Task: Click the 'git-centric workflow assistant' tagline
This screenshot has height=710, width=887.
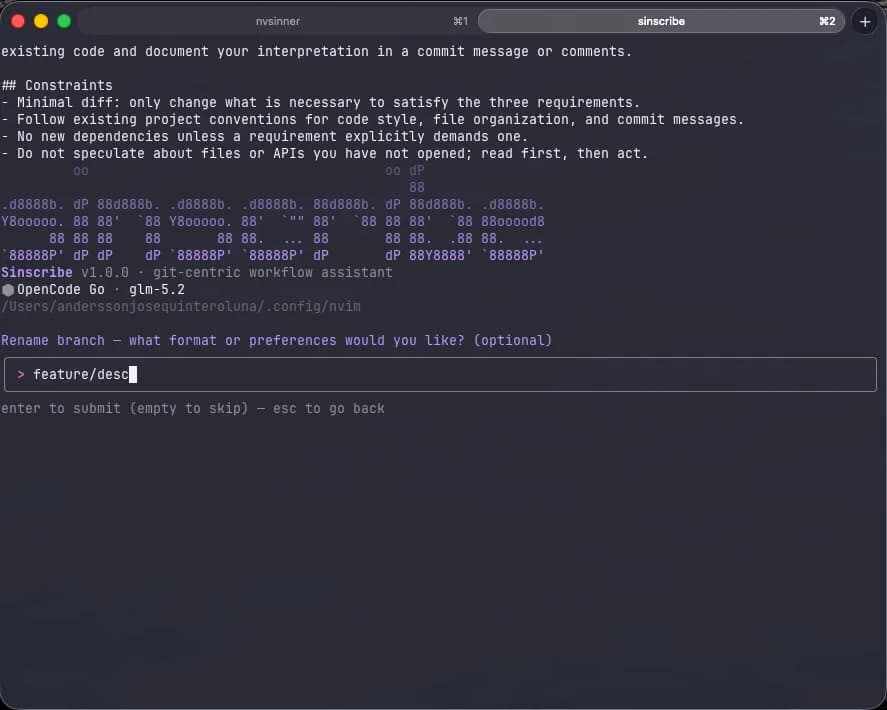Action: point(273,273)
